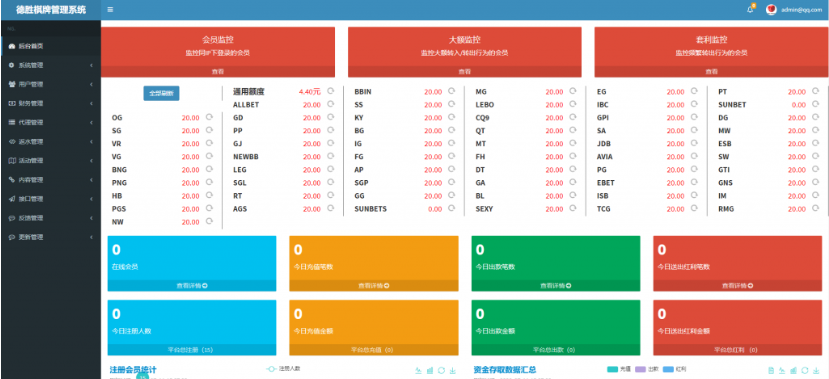Click the 全部刷新 button
Screen dimensions: 829x379
(161, 93)
